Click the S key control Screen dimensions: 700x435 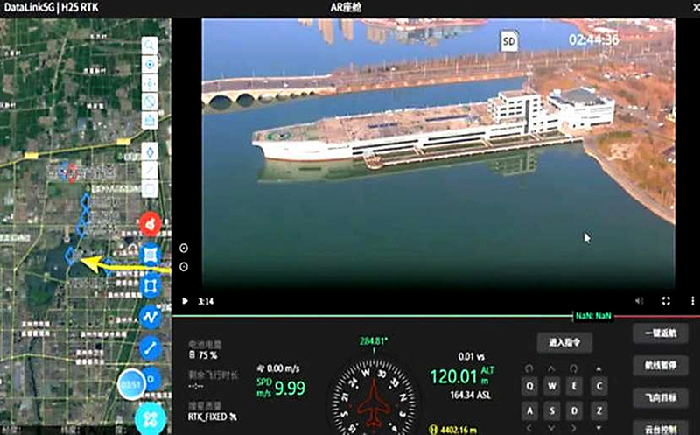(552, 410)
